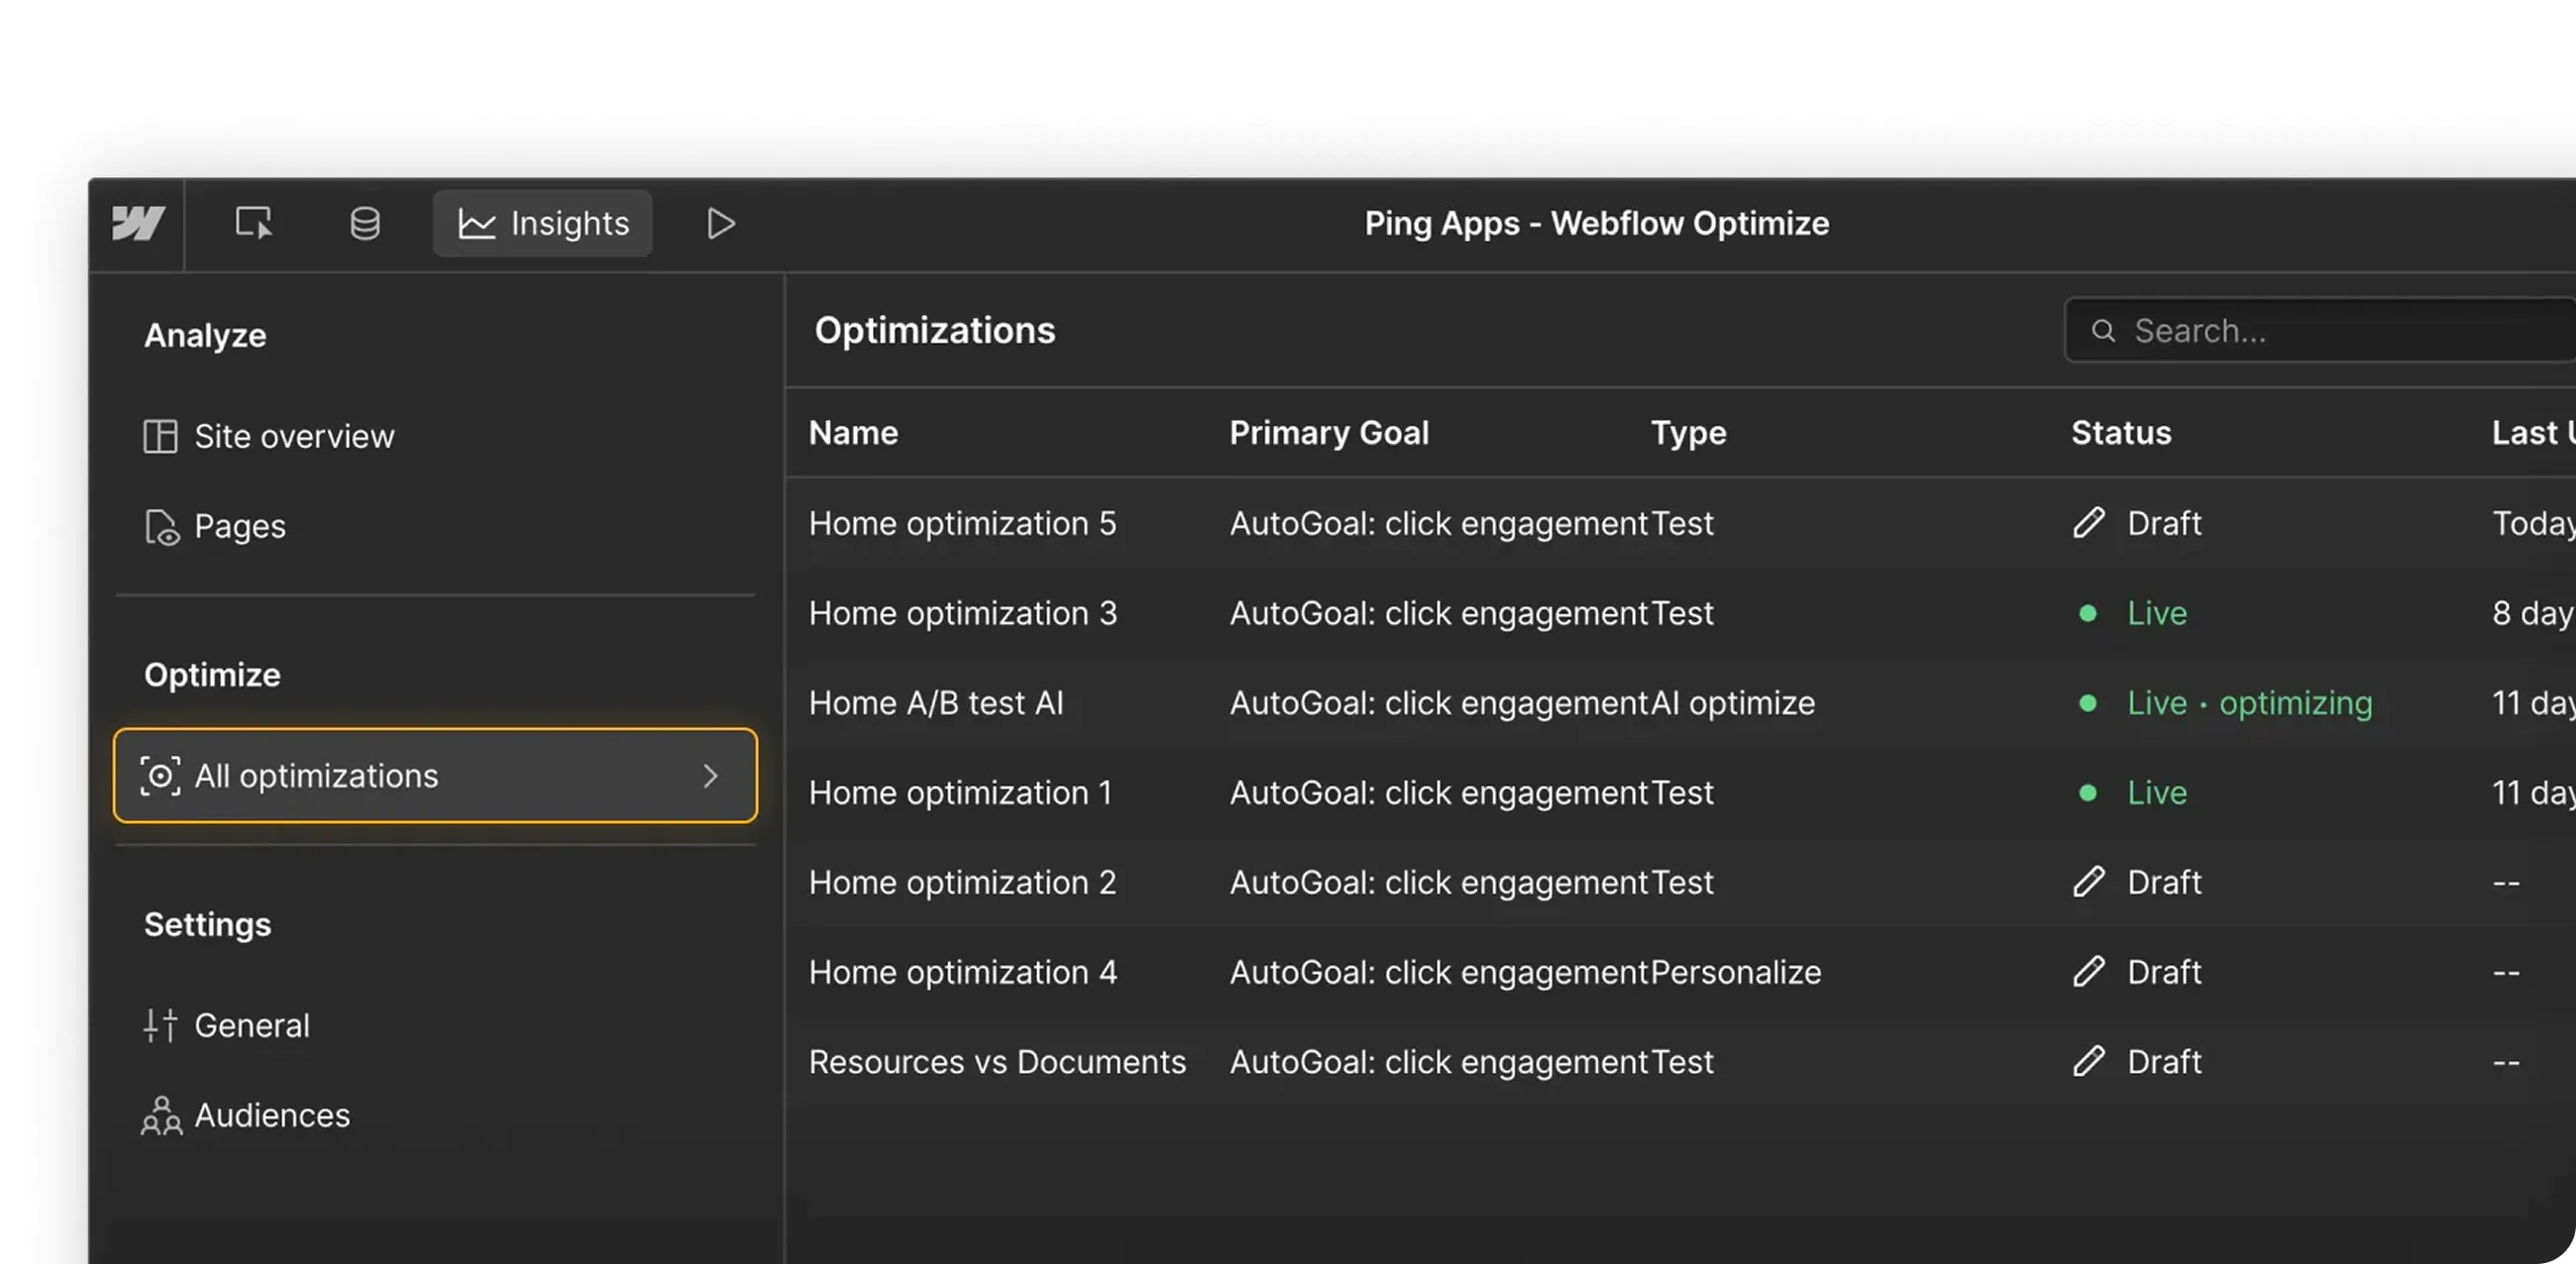Viewport: 2576px width, 1264px height.
Task: Click Draft pencil icon for Home optimization 5
Action: pos(2088,523)
